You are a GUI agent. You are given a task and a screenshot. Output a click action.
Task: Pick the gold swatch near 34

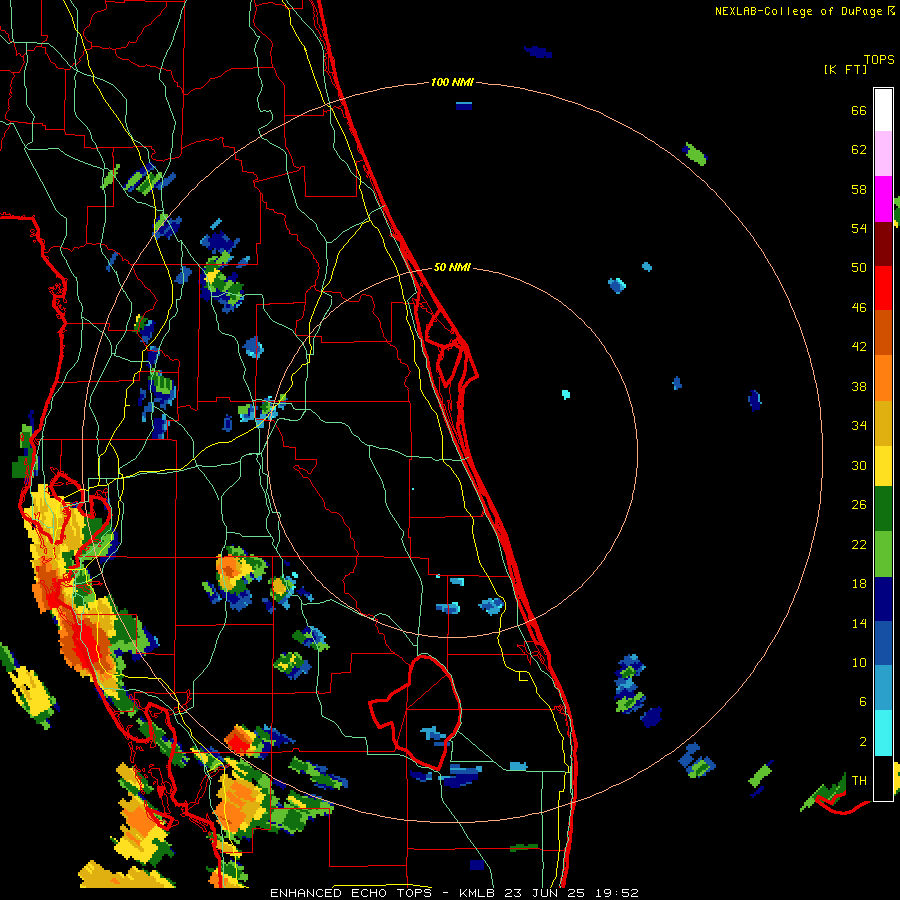click(x=883, y=423)
